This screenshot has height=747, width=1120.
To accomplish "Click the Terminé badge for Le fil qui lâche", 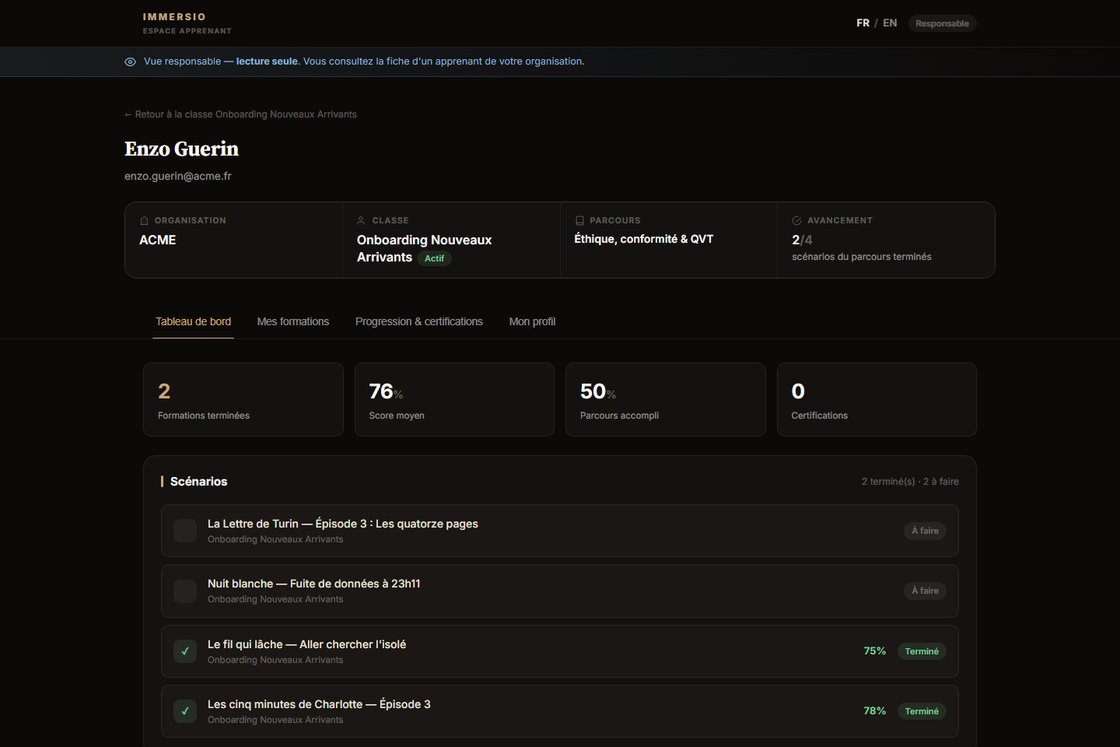I will (x=921, y=651).
